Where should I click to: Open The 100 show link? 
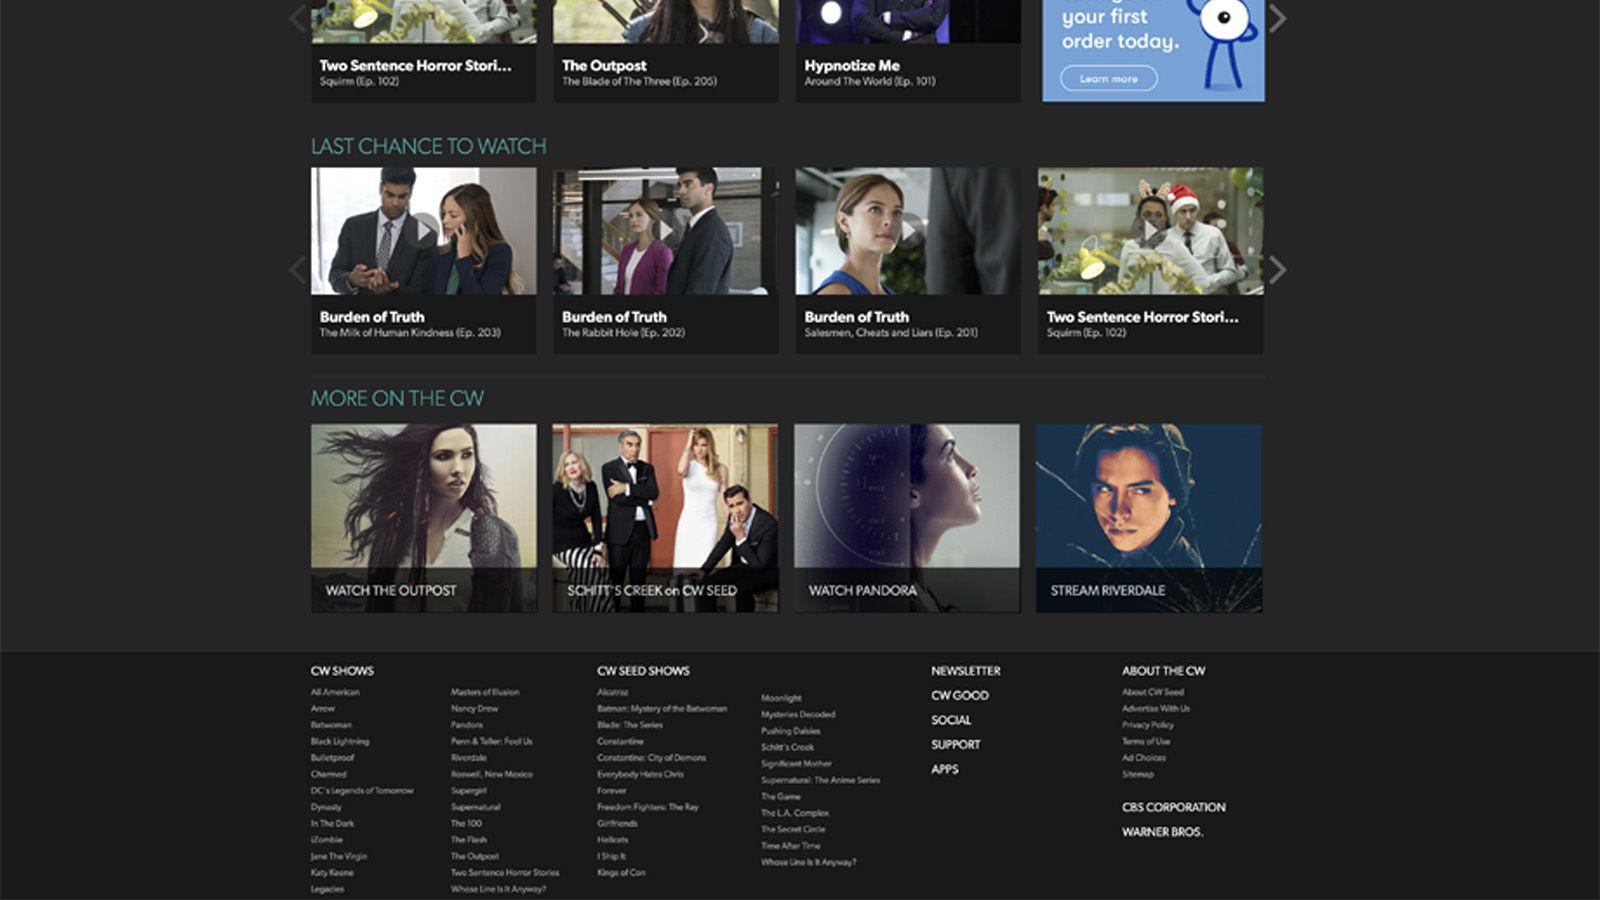coord(466,824)
